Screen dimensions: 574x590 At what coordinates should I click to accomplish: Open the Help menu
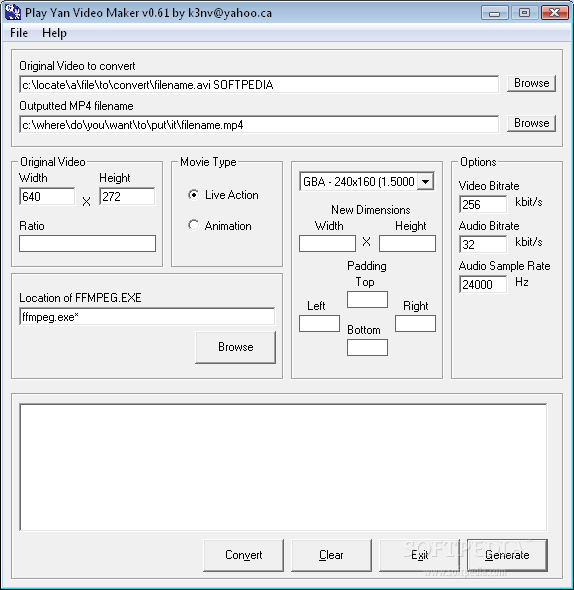pyautogui.click(x=54, y=33)
